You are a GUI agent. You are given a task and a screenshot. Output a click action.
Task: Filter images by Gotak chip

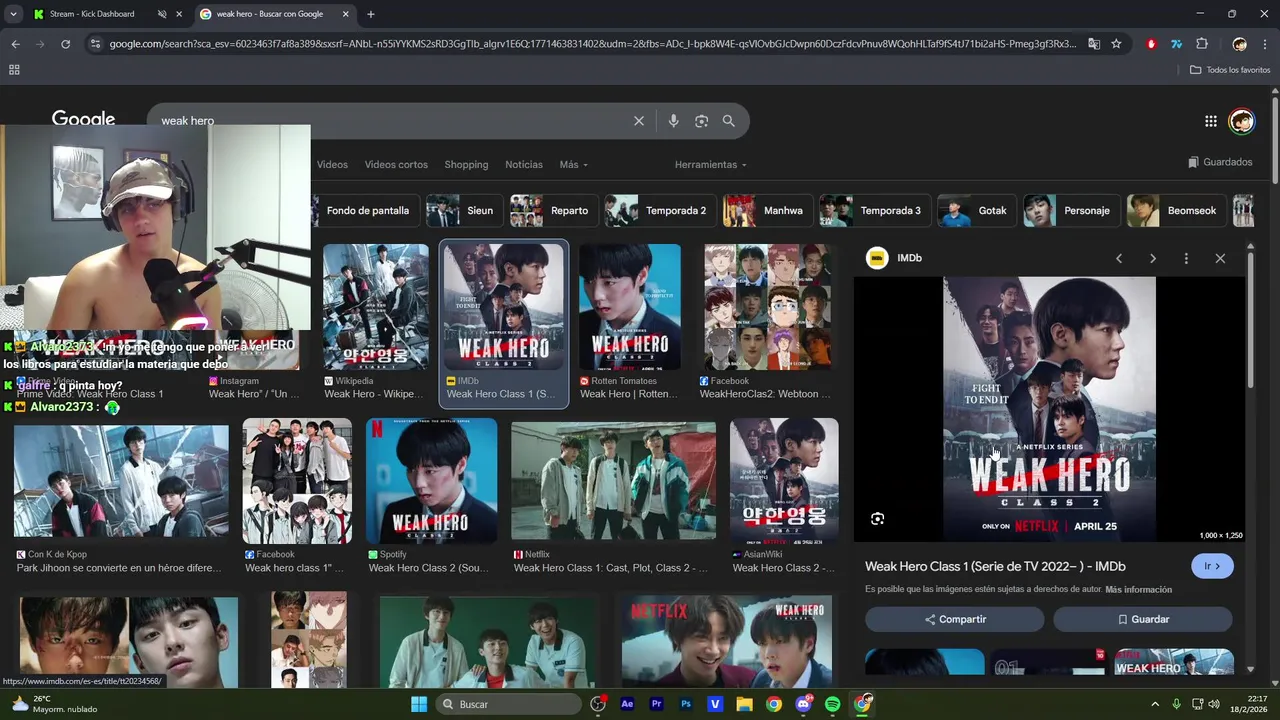click(977, 211)
